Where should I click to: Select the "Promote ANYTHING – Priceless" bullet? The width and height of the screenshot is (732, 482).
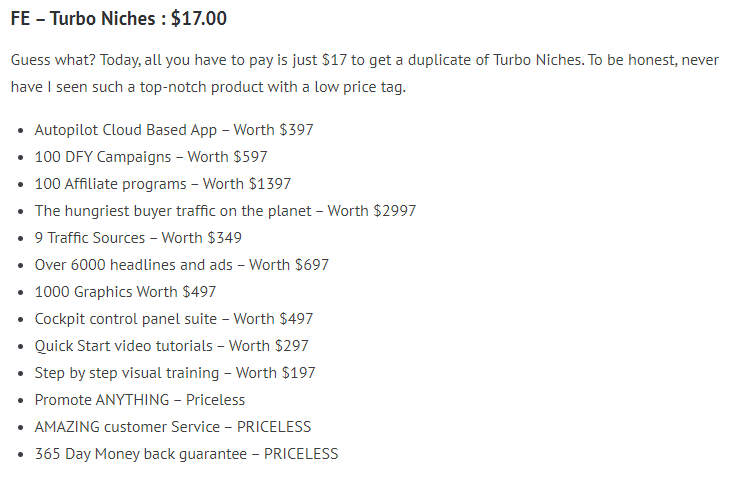tap(139, 400)
